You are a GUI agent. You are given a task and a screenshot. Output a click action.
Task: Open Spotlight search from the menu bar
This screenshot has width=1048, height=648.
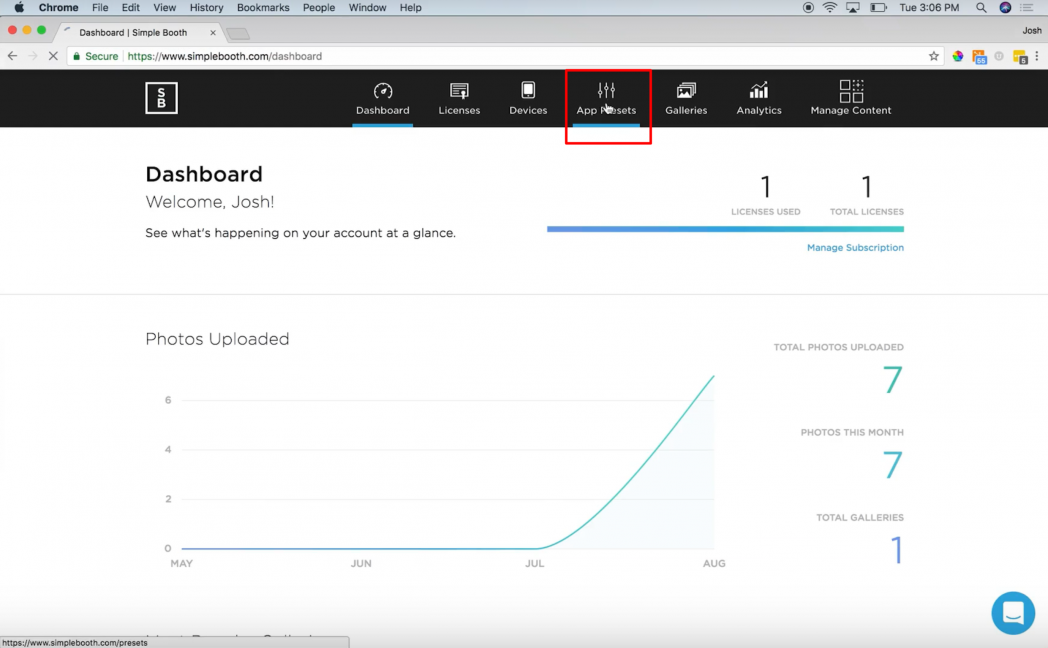(x=981, y=7)
